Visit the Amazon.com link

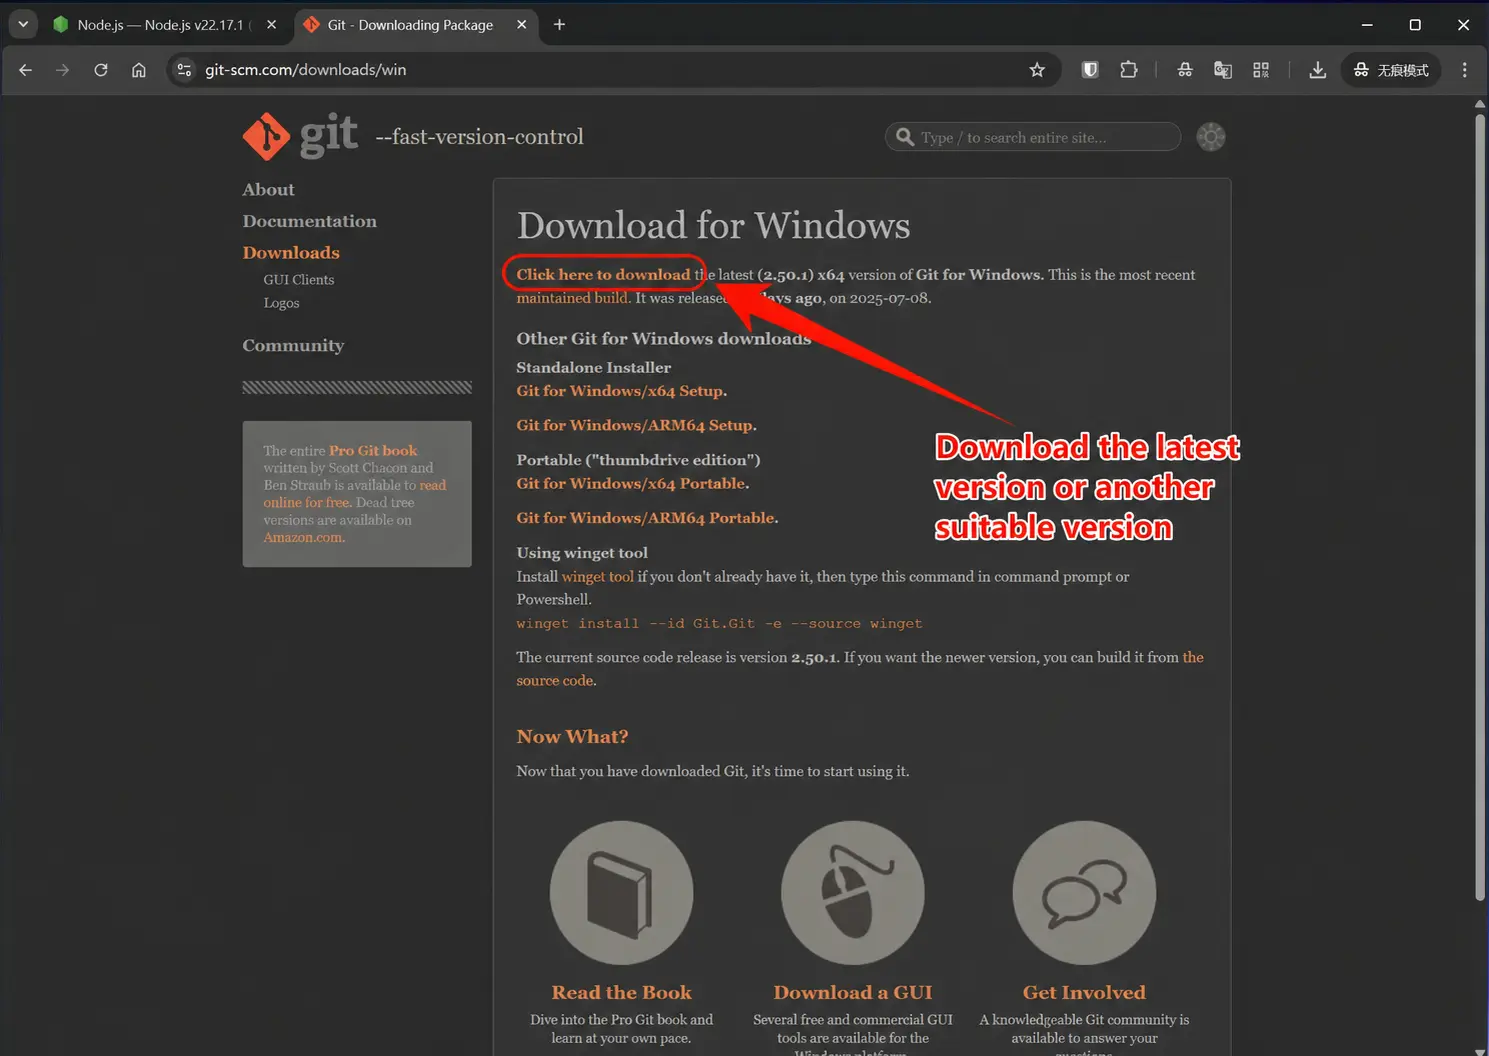point(304,538)
